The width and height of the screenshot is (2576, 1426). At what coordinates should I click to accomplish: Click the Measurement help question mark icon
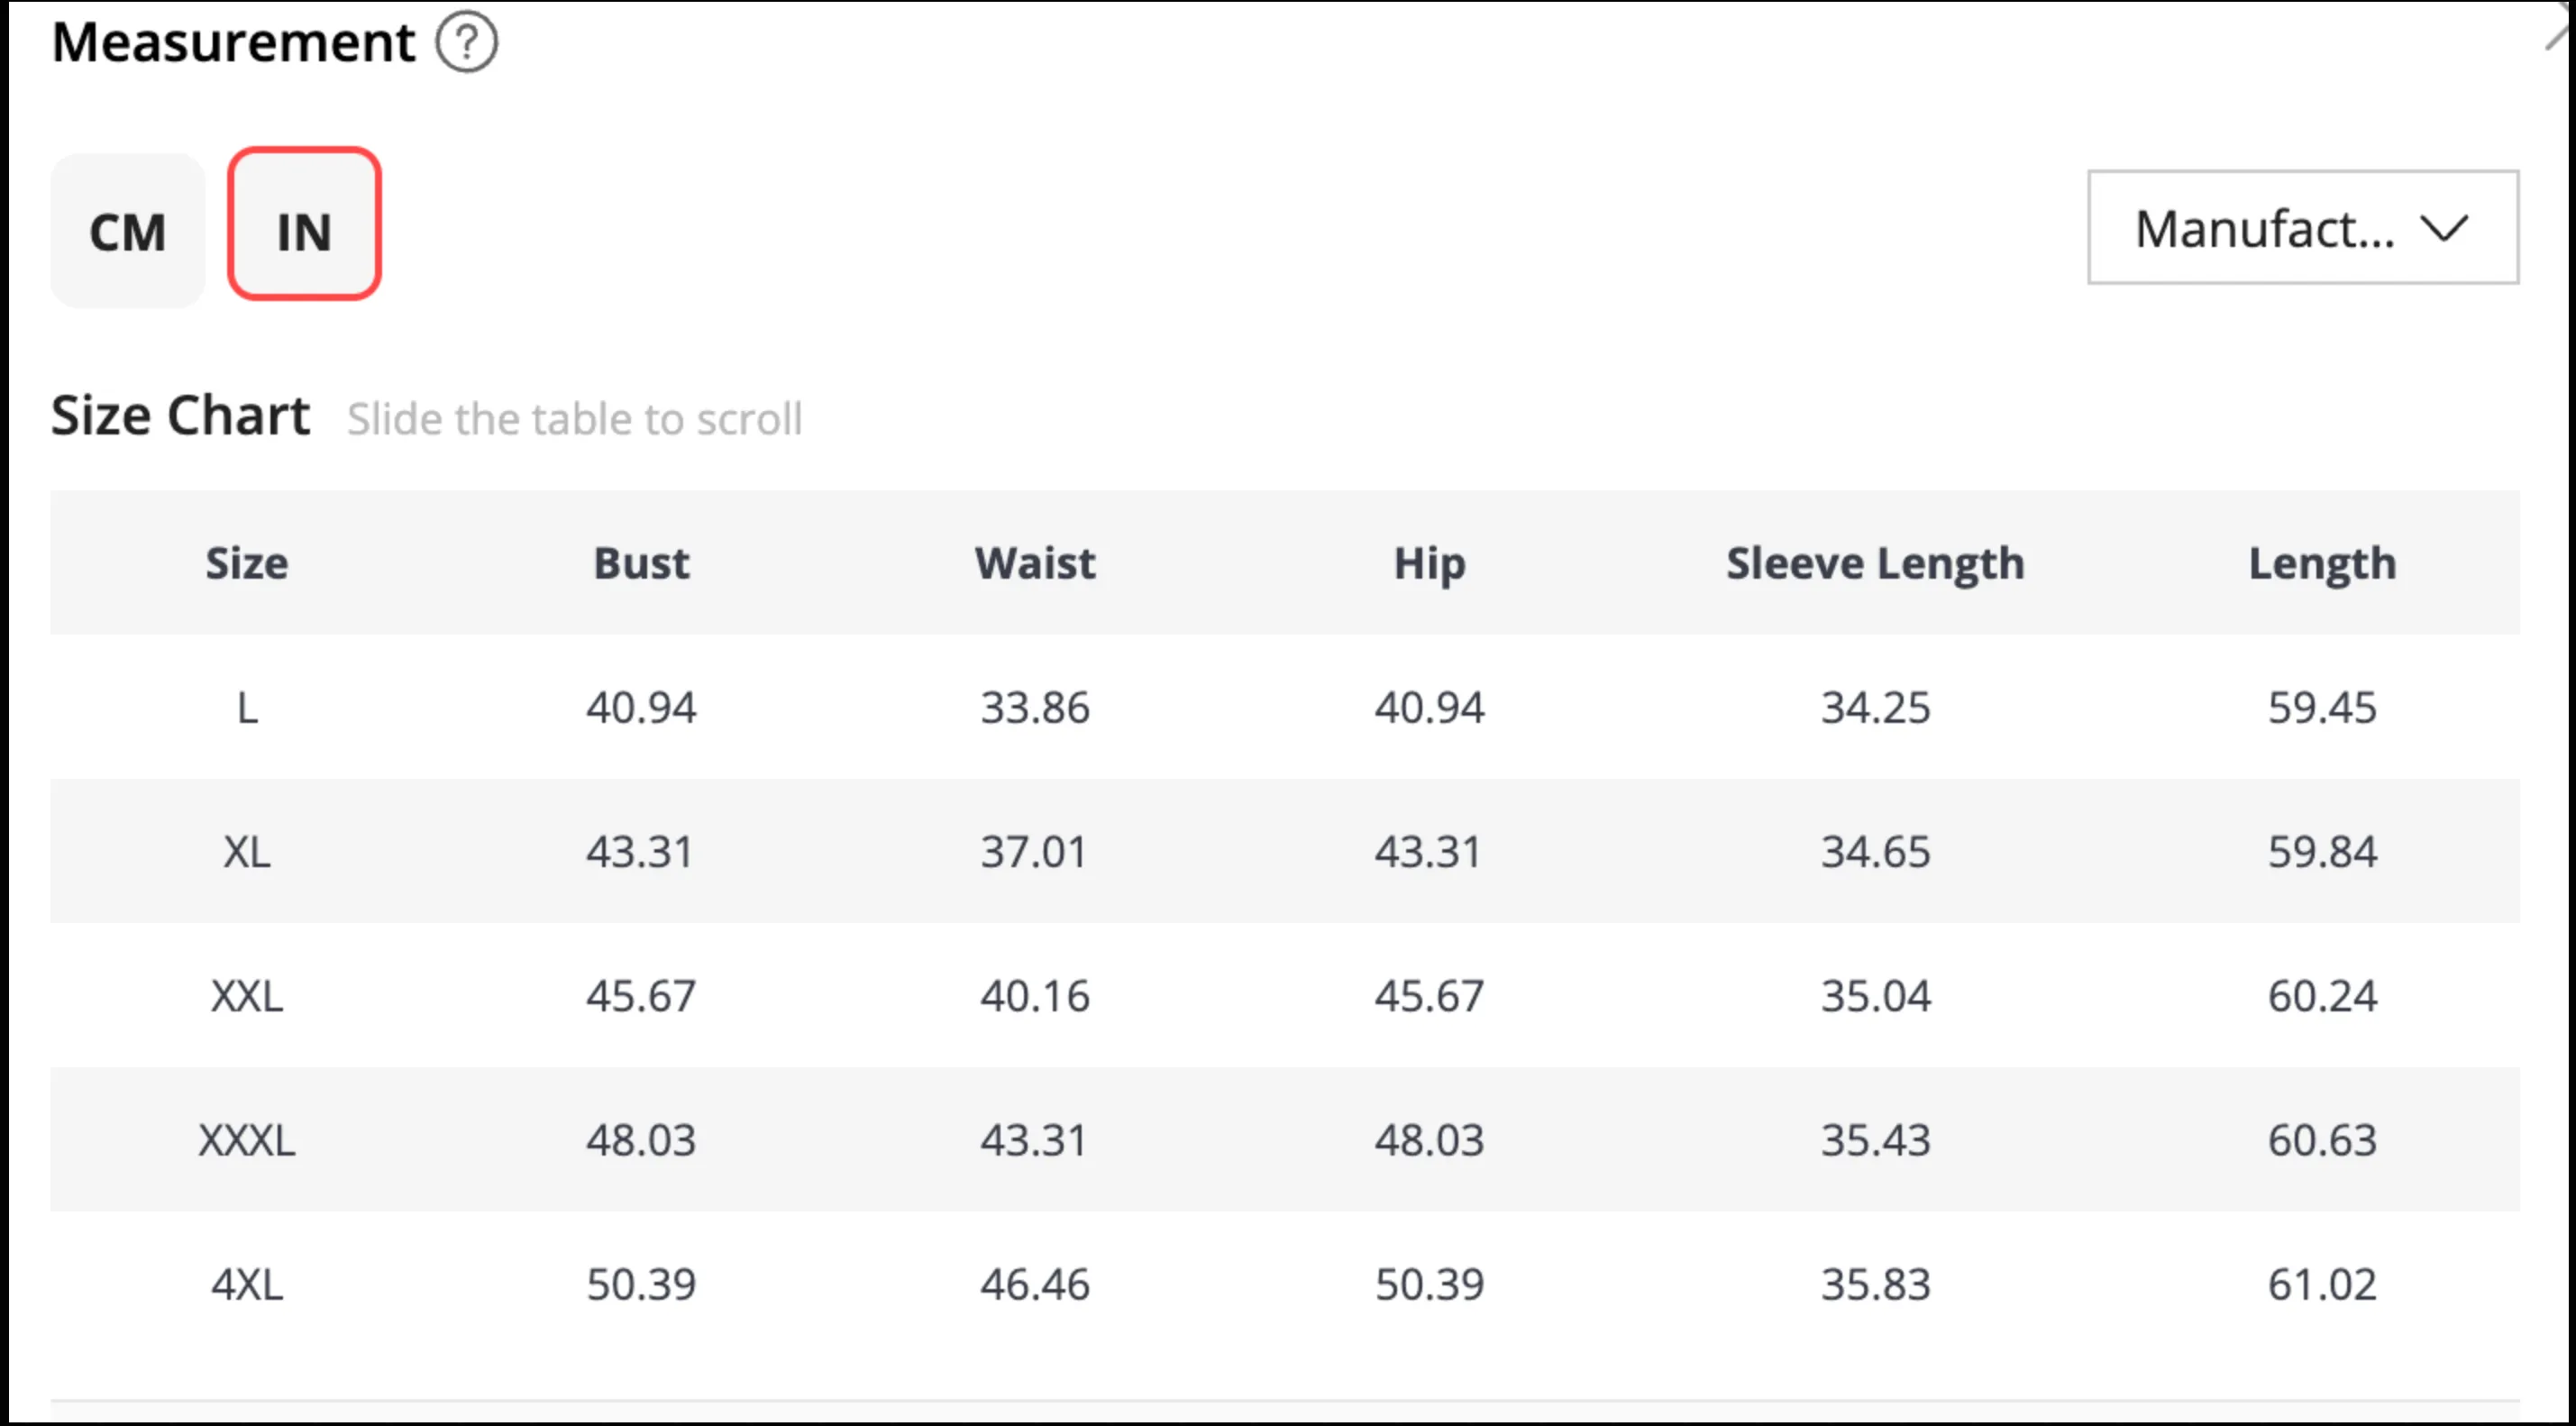466,43
